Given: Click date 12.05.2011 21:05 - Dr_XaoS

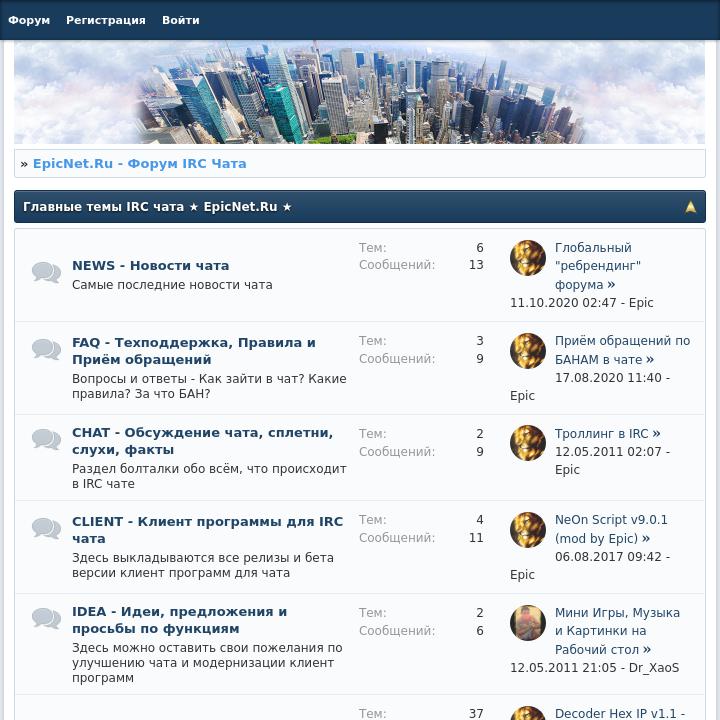Looking at the screenshot, I should click(x=595, y=668).
